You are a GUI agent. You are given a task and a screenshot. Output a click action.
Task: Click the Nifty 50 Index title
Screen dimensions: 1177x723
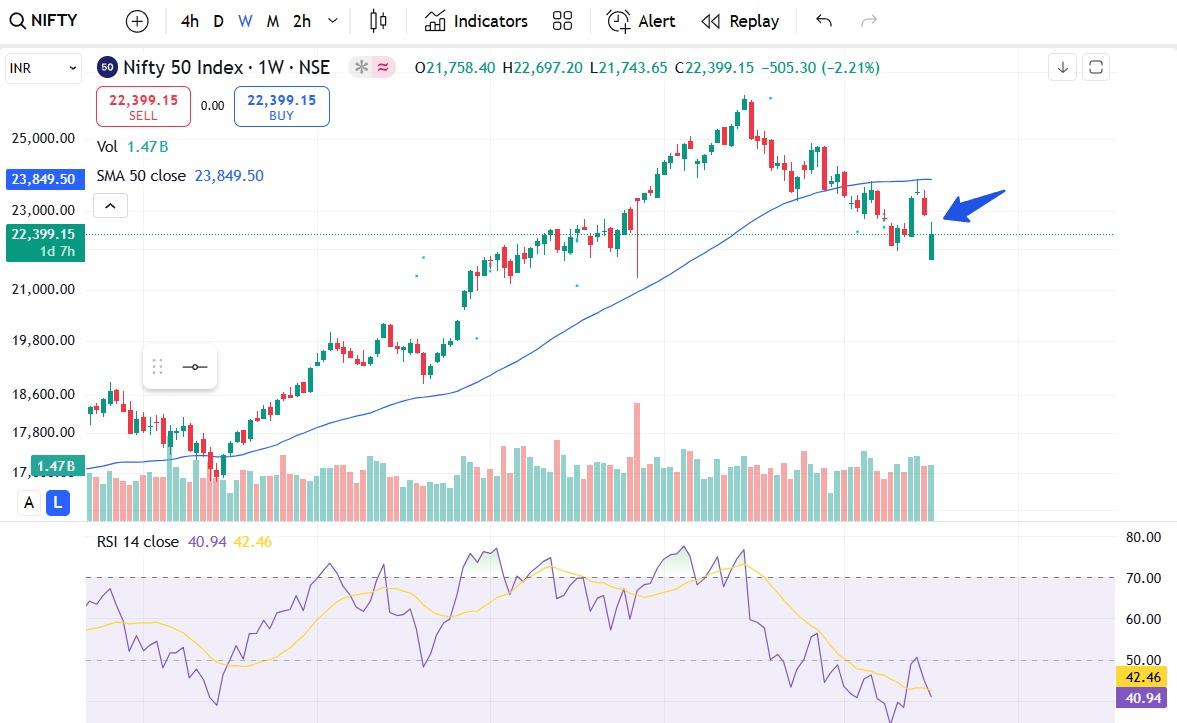click(226, 68)
